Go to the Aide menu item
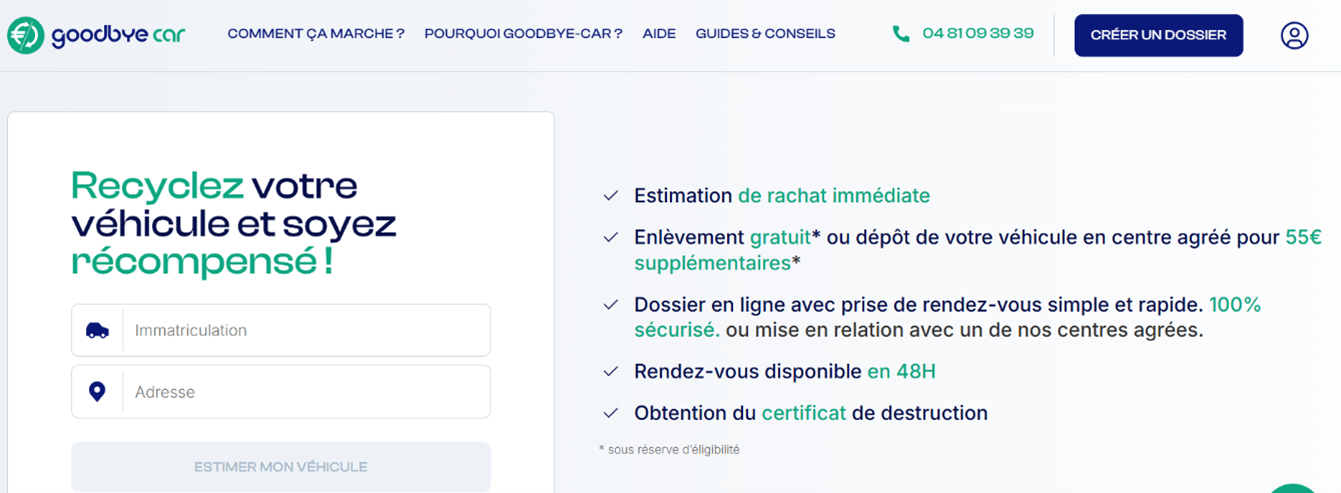Image resolution: width=1341 pixels, height=493 pixels. click(659, 34)
